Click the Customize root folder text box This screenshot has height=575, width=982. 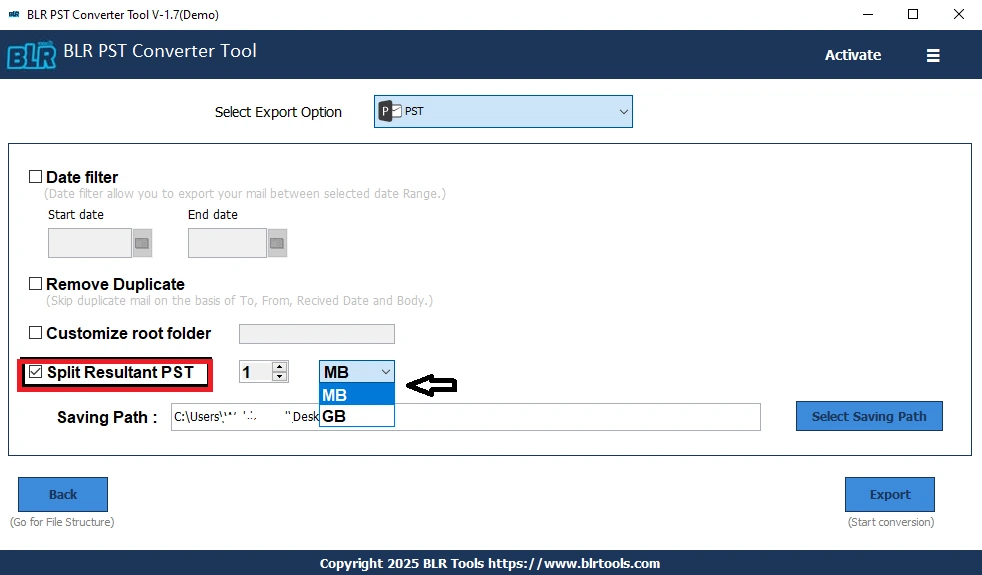[x=317, y=334]
